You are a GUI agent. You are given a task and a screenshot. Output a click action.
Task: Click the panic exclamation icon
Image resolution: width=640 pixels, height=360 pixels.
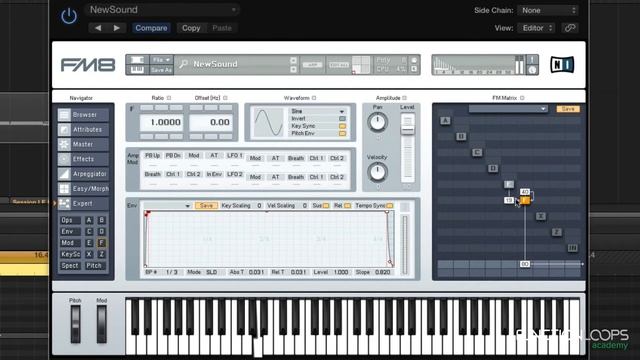click(532, 60)
